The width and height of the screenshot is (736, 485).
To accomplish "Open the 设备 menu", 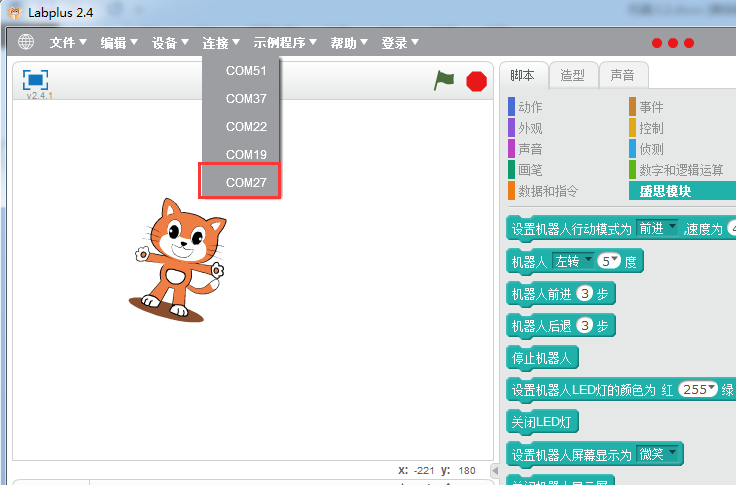I will coord(170,43).
